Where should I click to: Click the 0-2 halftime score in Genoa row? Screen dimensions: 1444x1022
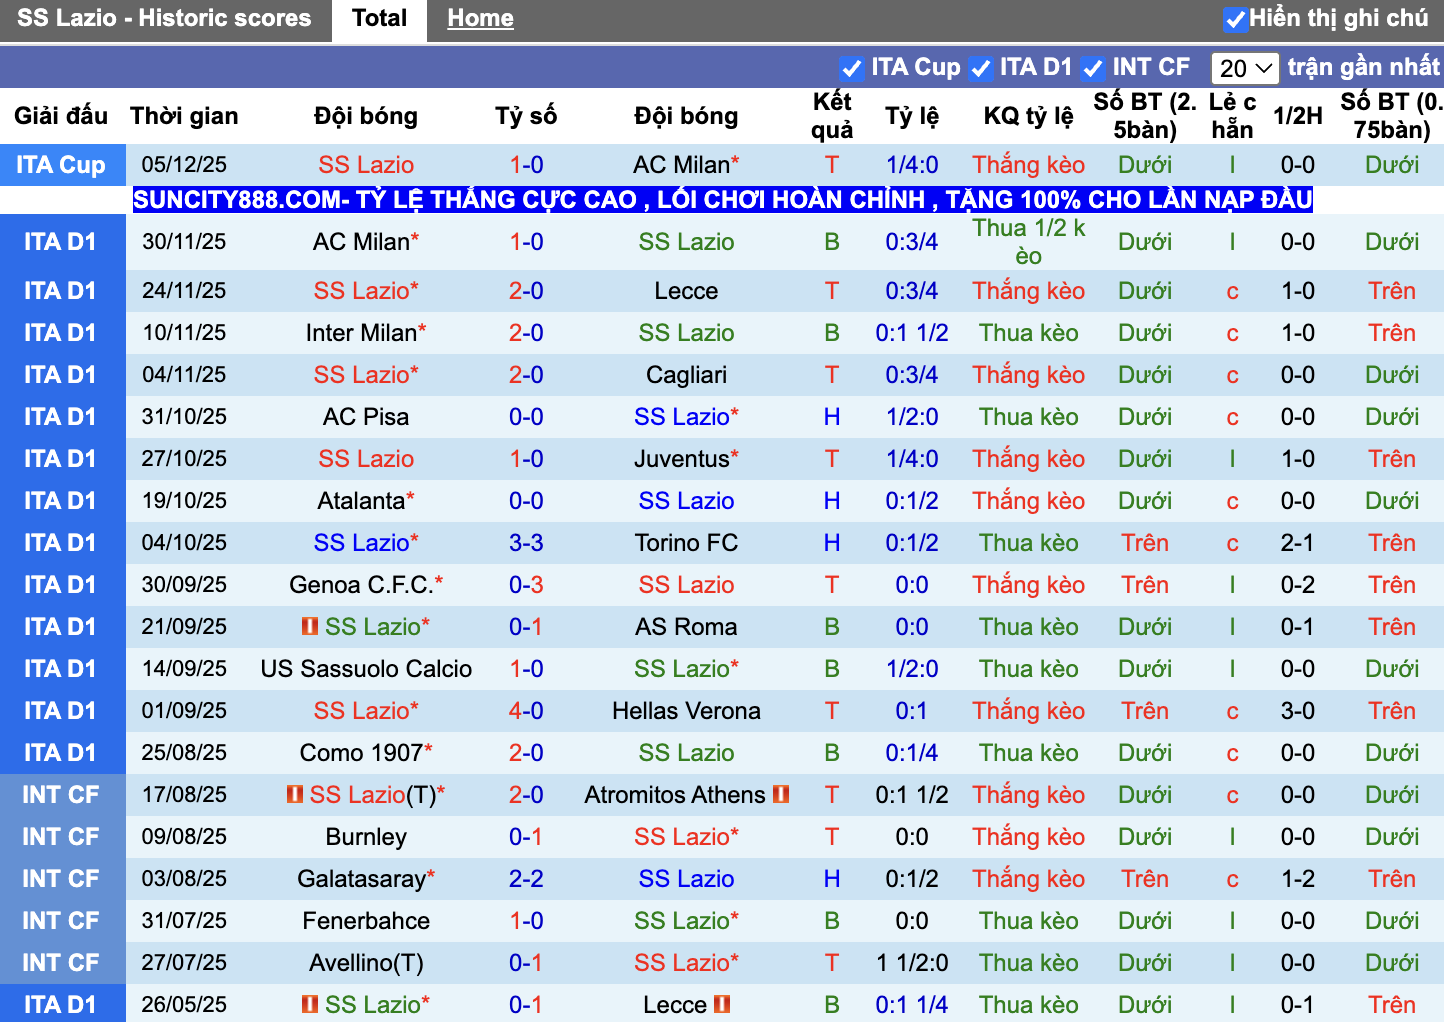(x=1298, y=585)
